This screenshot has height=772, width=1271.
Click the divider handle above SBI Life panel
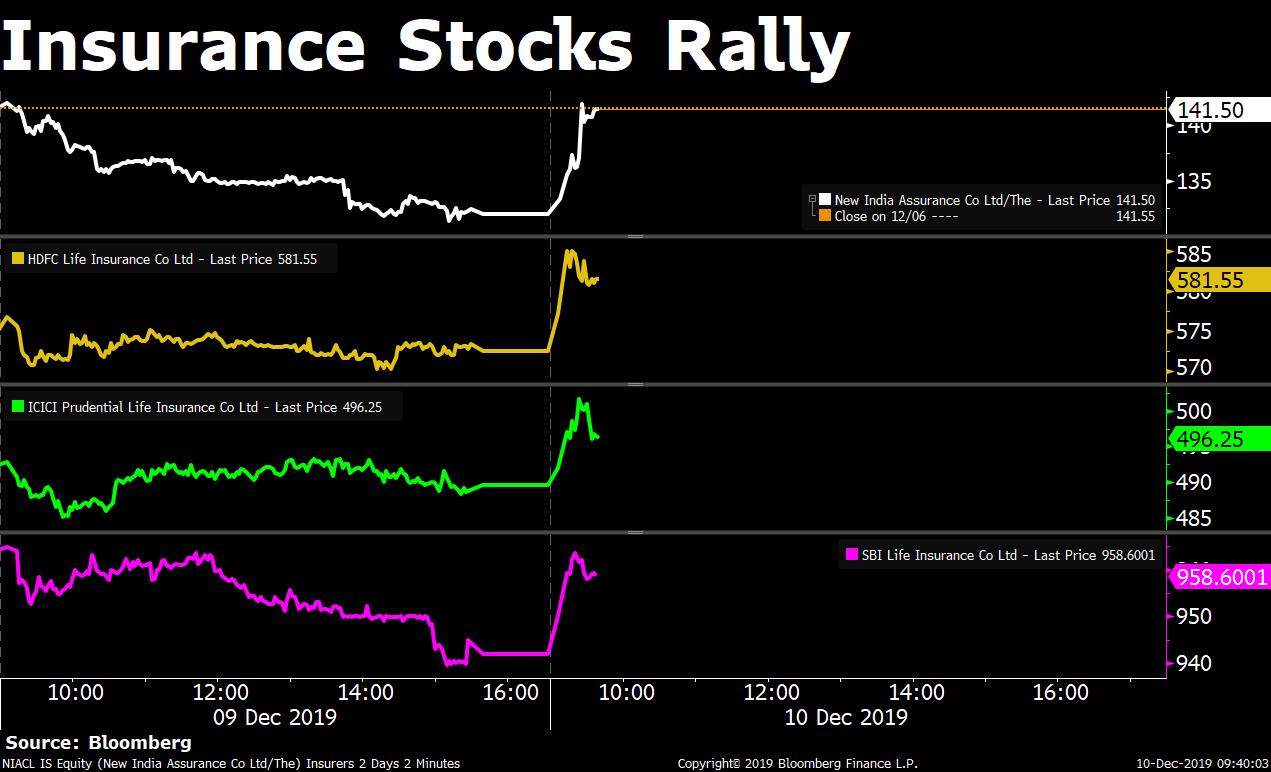pyautogui.click(x=634, y=533)
